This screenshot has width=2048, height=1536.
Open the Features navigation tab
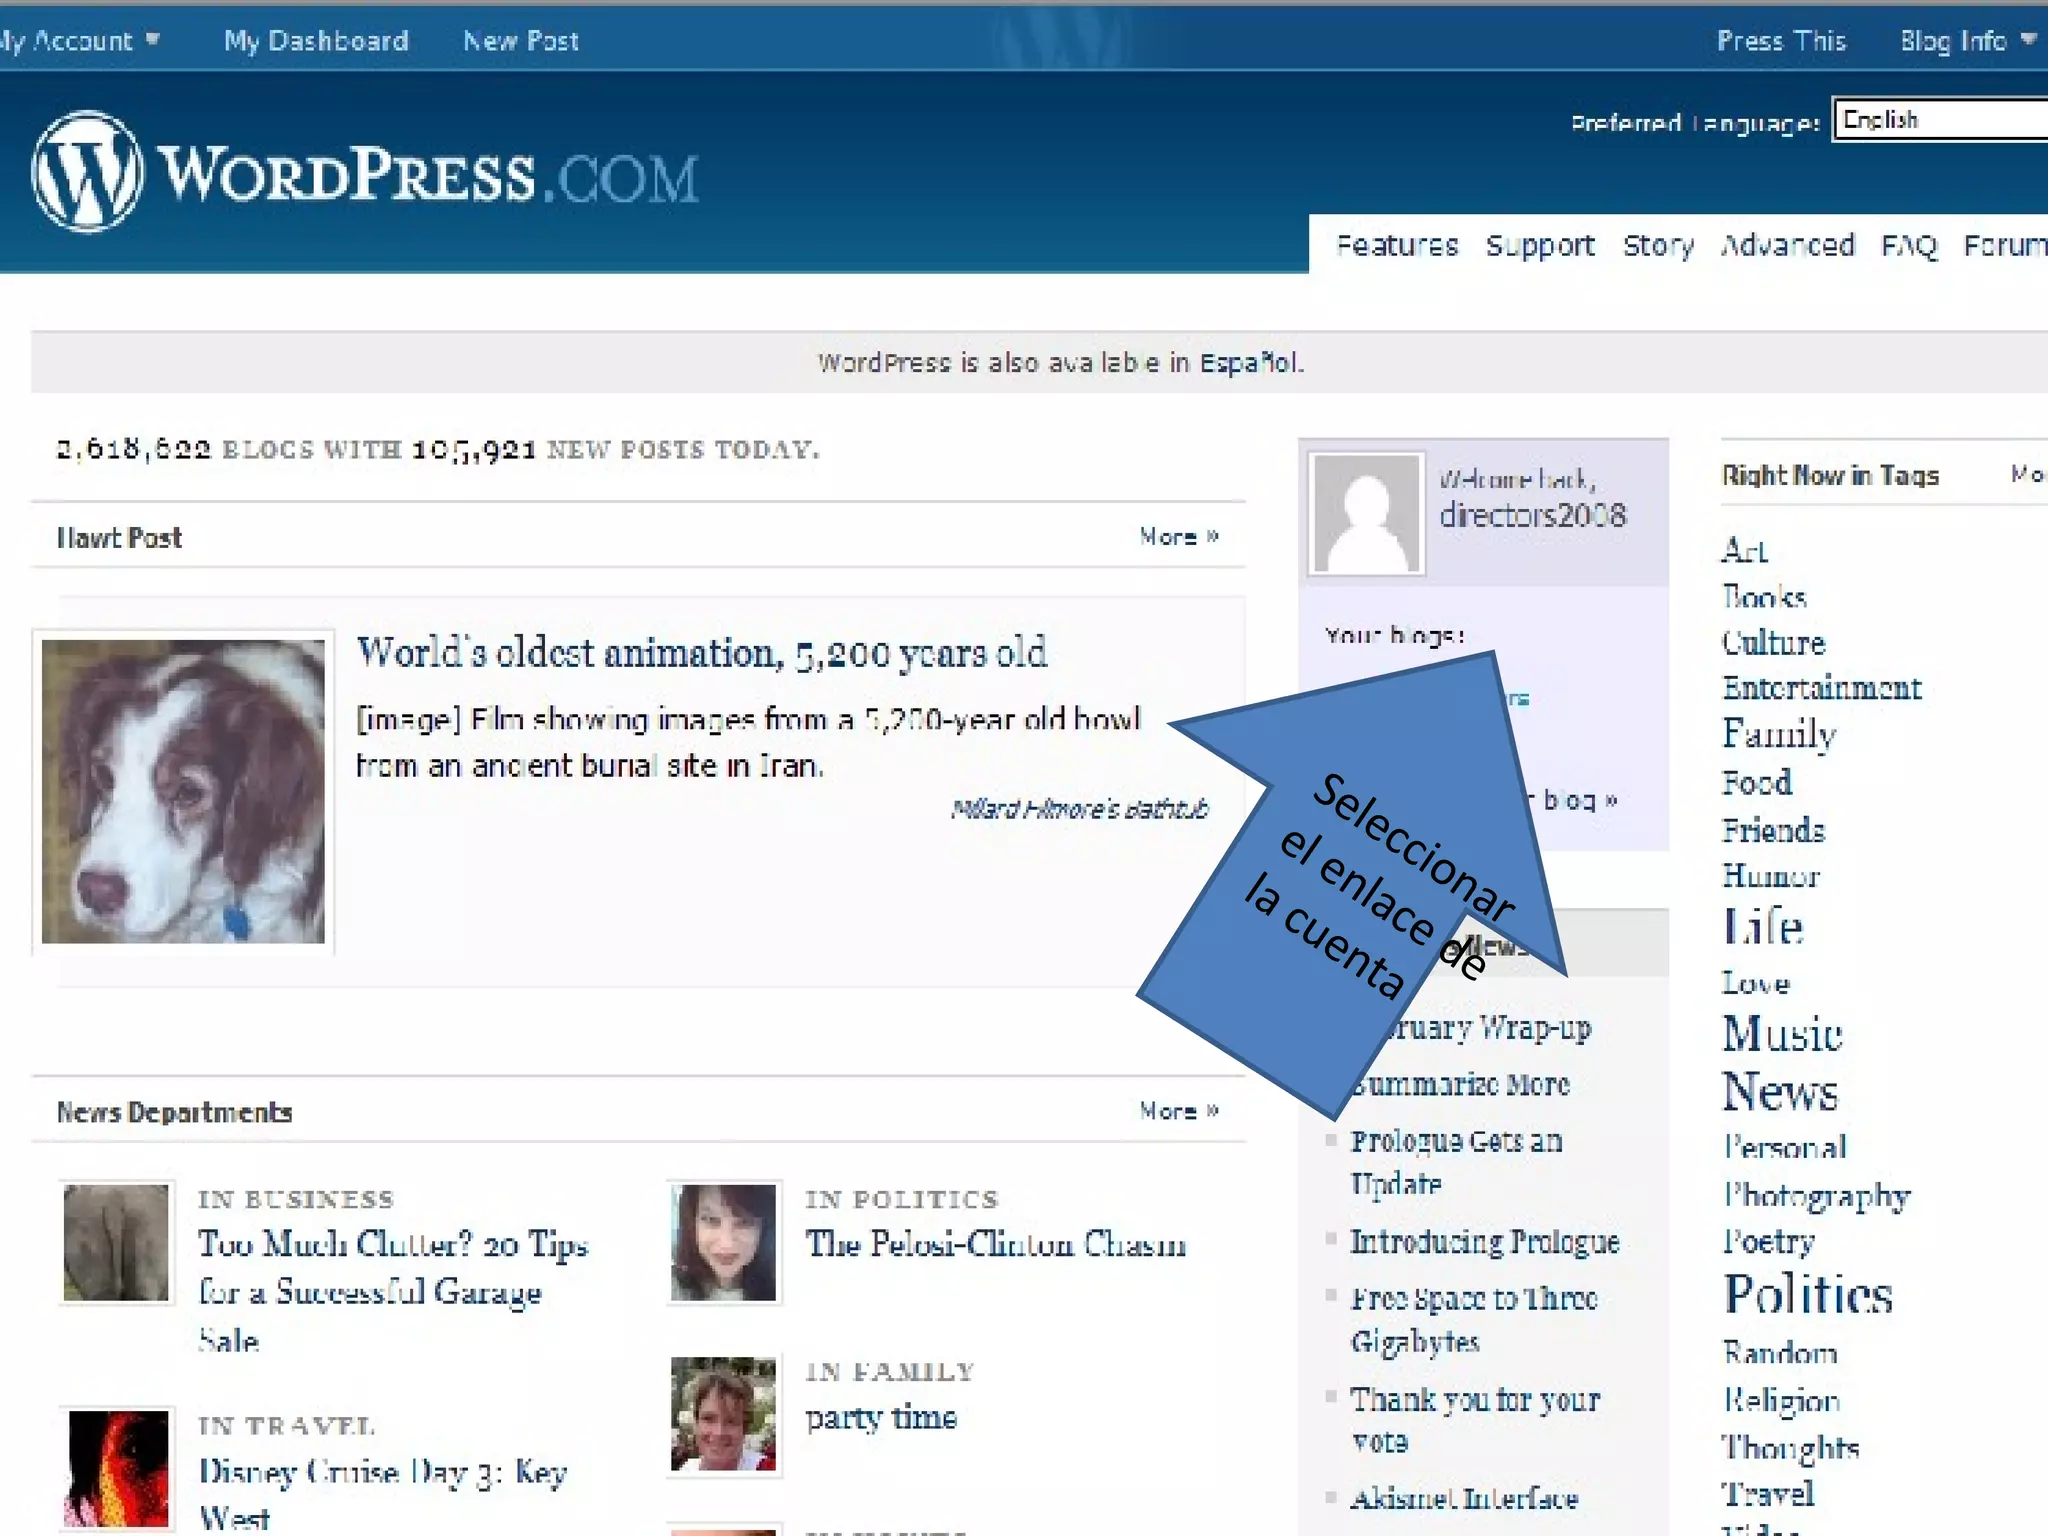(1397, 245)
